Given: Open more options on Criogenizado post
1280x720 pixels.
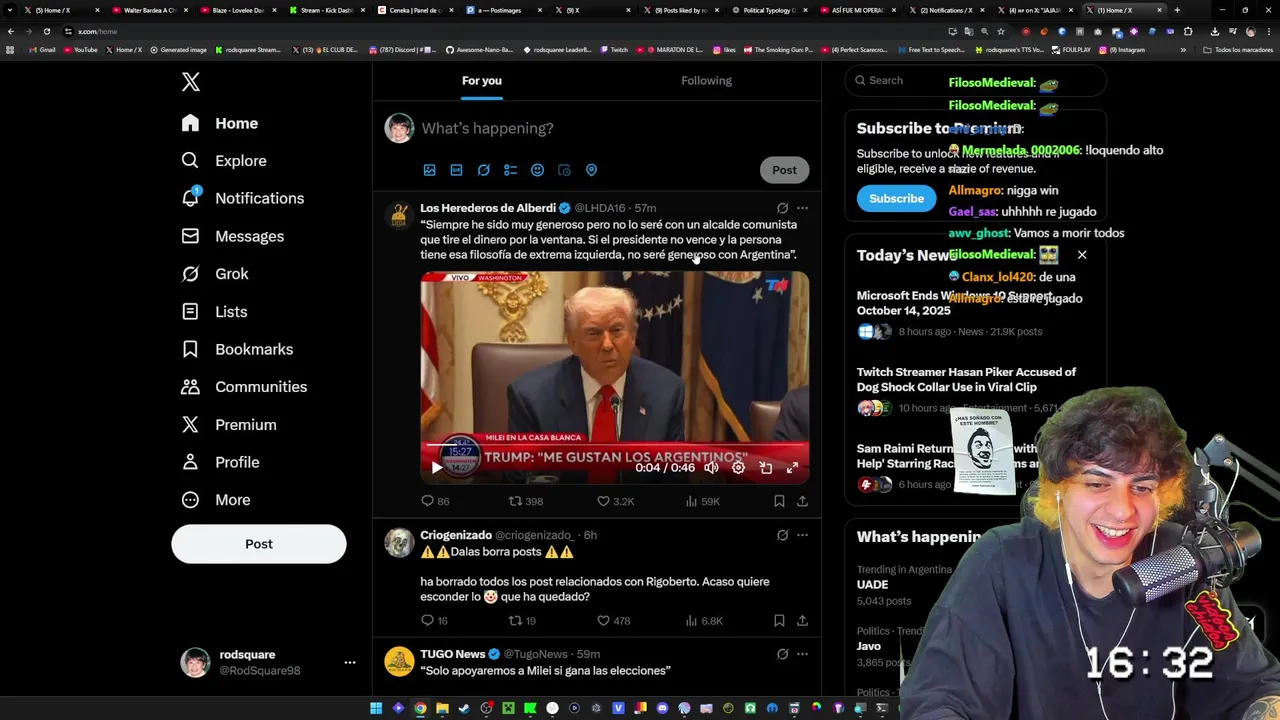Looking at the screenshot, I should tap(802, 535).
